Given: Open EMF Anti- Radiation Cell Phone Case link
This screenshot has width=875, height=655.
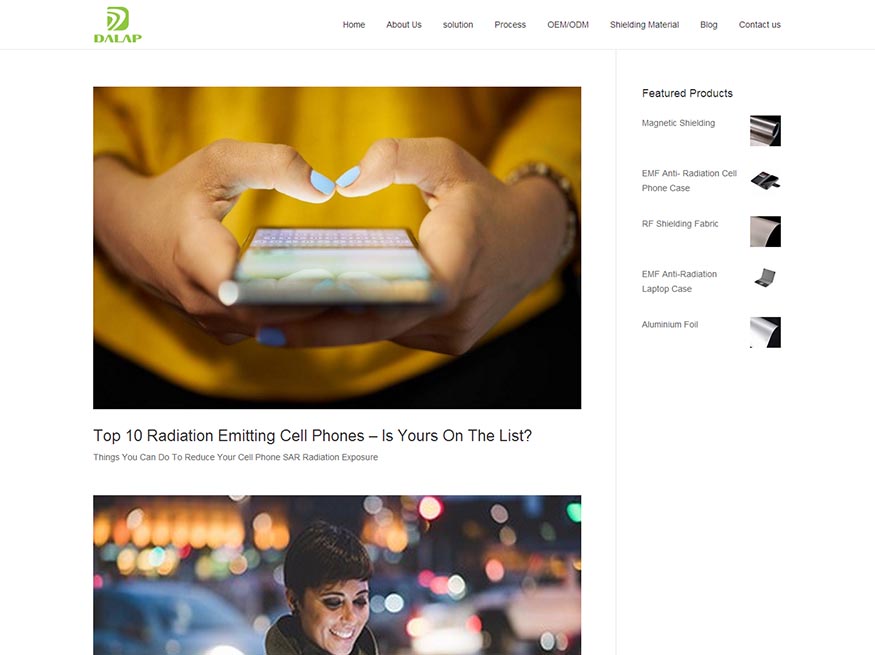Looking at the screenshot, I should (689, 181).
